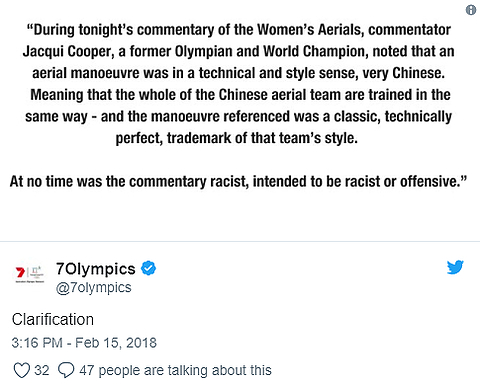Click the 32 likes count
Screen dimensions: 480x385
(42, 370)
